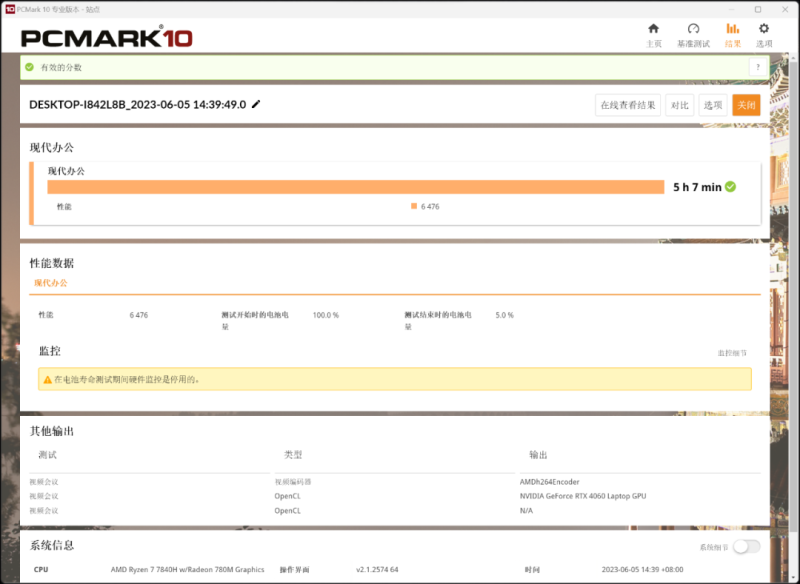Click the green valid score check icon
The image size is (800, 584).
[x=29, y=67]
